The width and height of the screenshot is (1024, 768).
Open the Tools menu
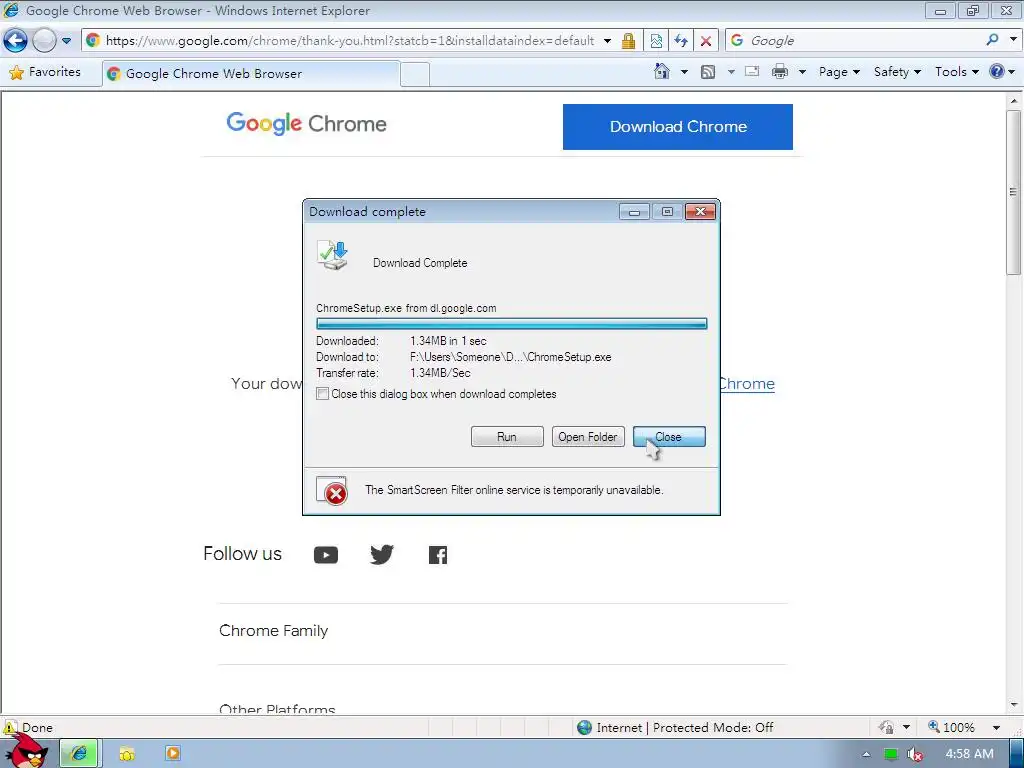[x=957, y=72]
